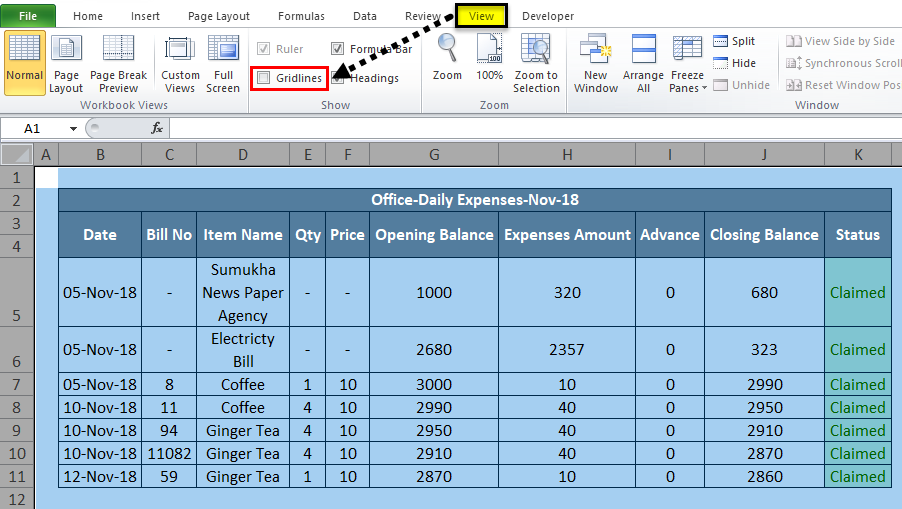Click the Name Box showing A1
Viewport: 902px width, 509px height.
33,128
